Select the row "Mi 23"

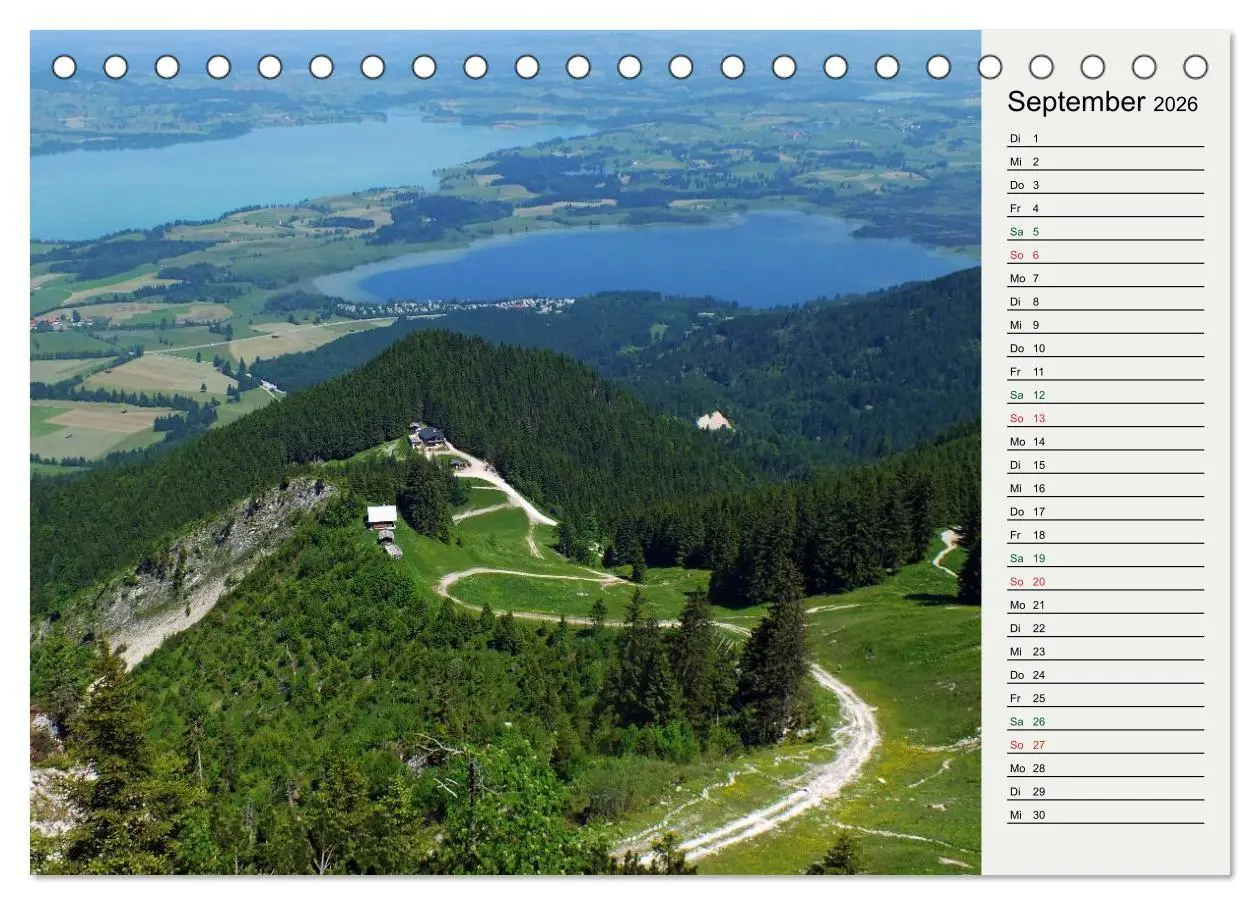(1105, 651)
